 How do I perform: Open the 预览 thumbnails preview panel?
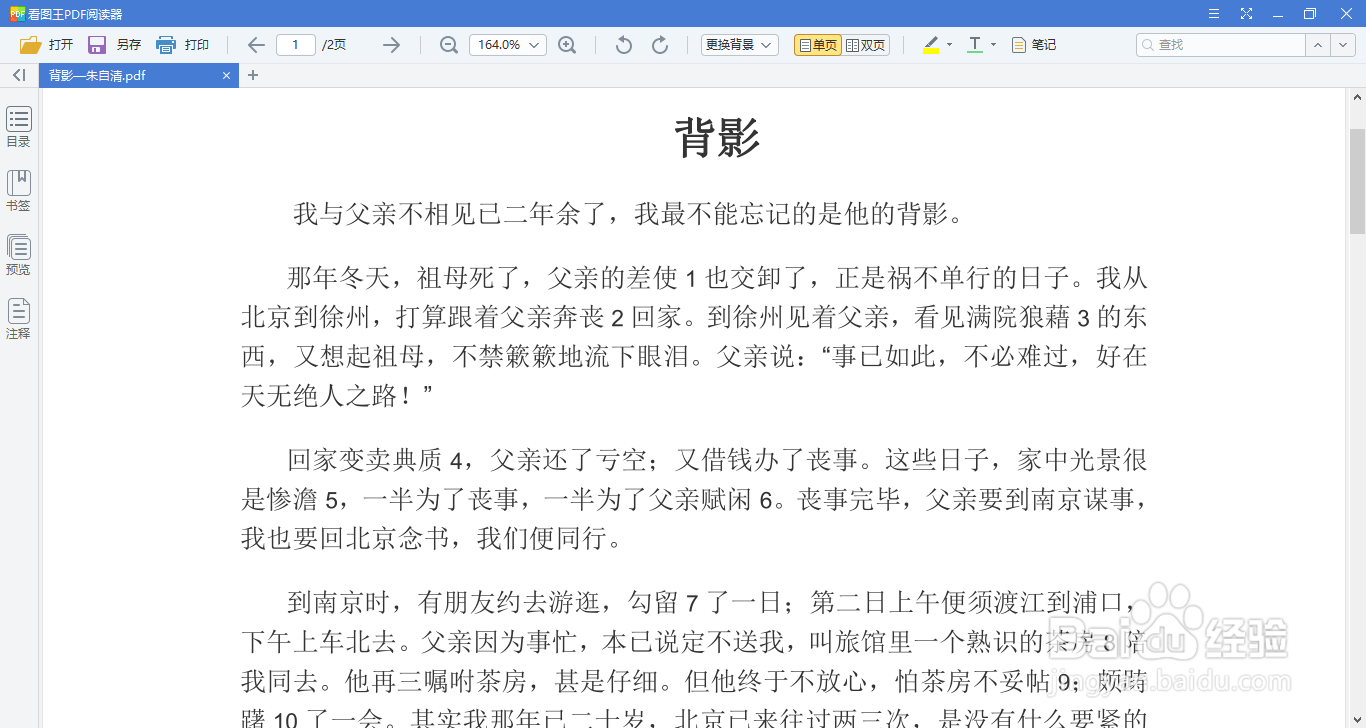click(19, 255)
